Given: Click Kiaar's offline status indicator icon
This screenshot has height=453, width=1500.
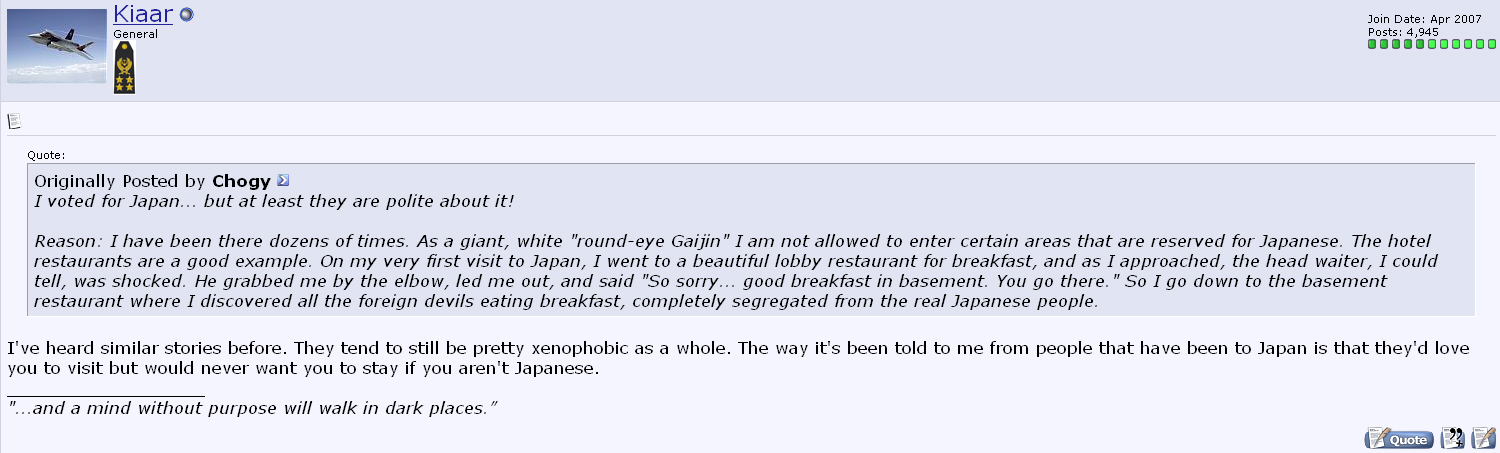Looking at the screenshot, I should (x=187, y=15).
